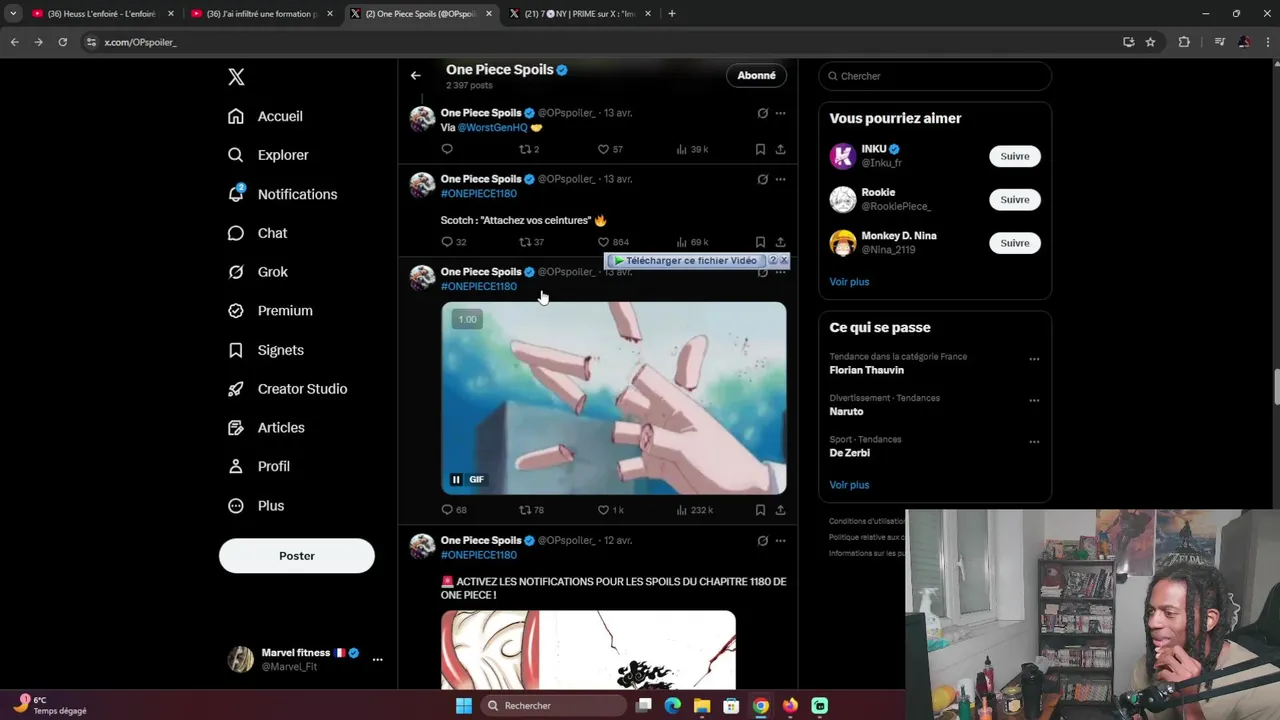Open options dots for Florian Thauvin trend
Viewport: 1280px width, 720px height.
(x=1034, y=359)
